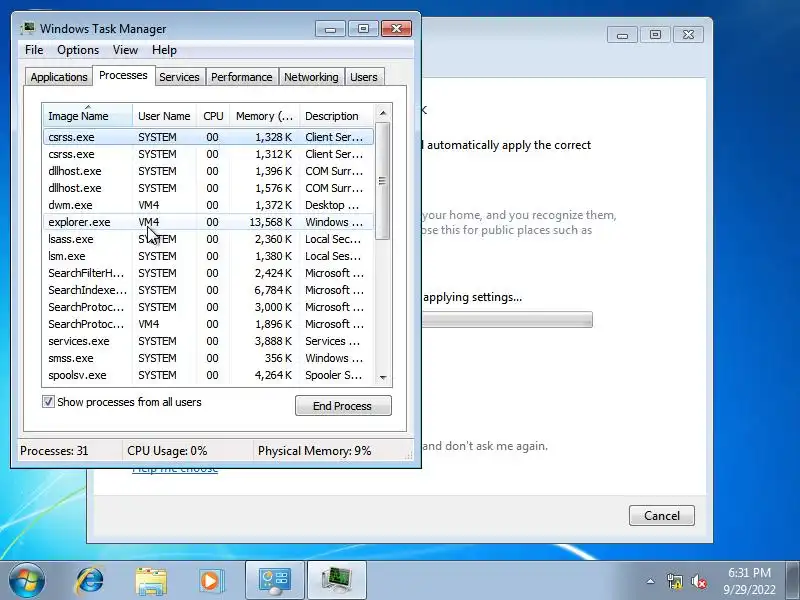Viewport: 800px width, 600px height.
Task: Select the spoolsv.exe process row
Action: click(x=208, y=375)
